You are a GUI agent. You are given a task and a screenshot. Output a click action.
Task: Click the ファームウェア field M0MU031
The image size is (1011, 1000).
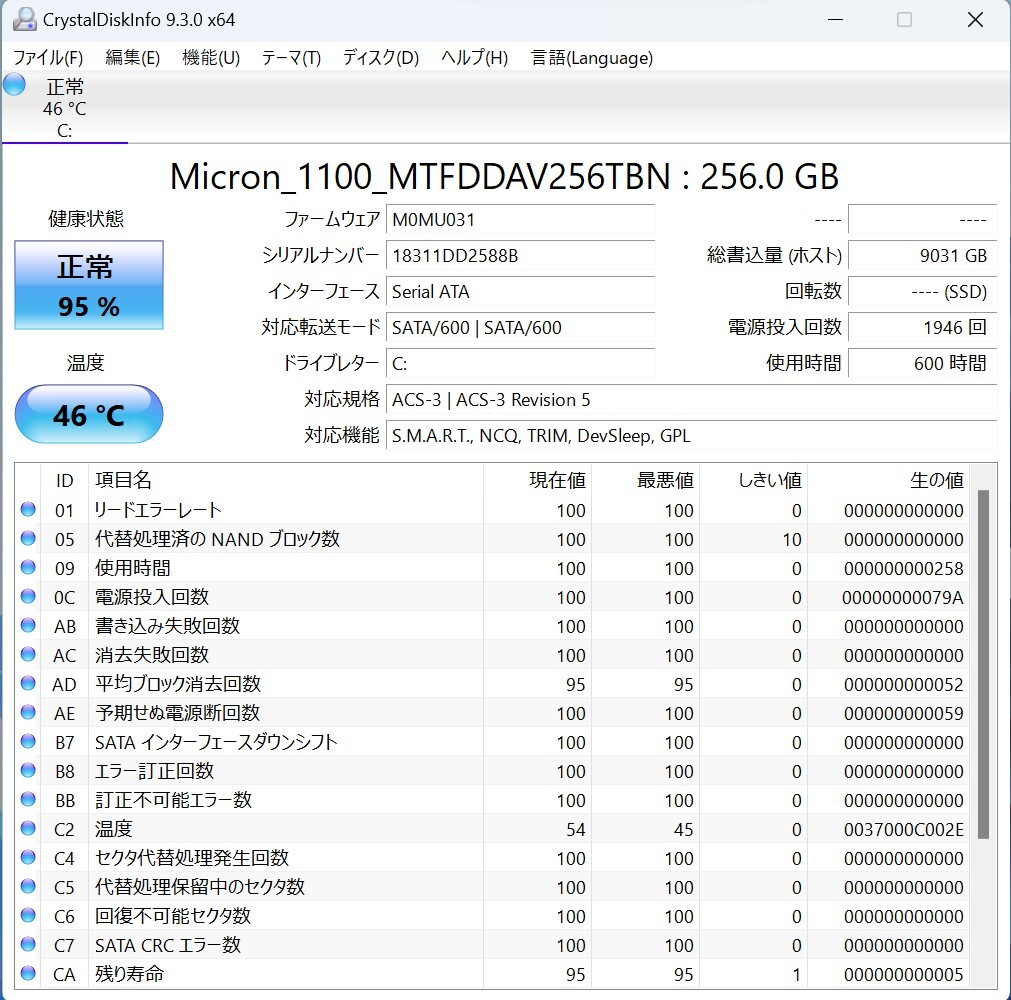tap(520, 219)
